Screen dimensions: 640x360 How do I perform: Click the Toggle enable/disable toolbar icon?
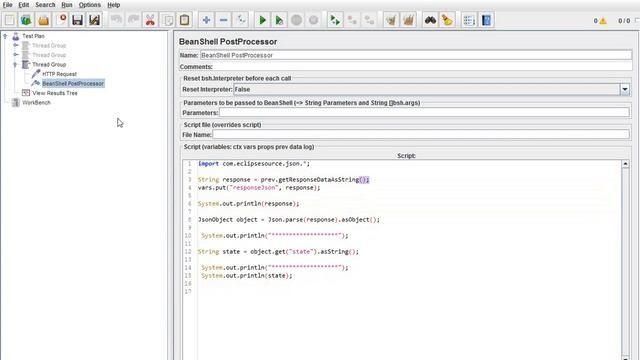241,20
